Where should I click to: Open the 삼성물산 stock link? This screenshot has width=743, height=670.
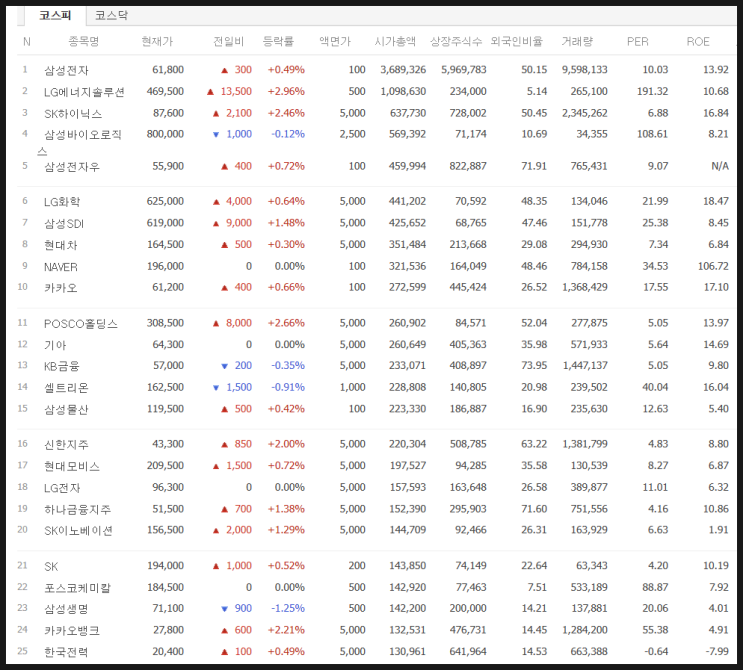coord(66,409)
